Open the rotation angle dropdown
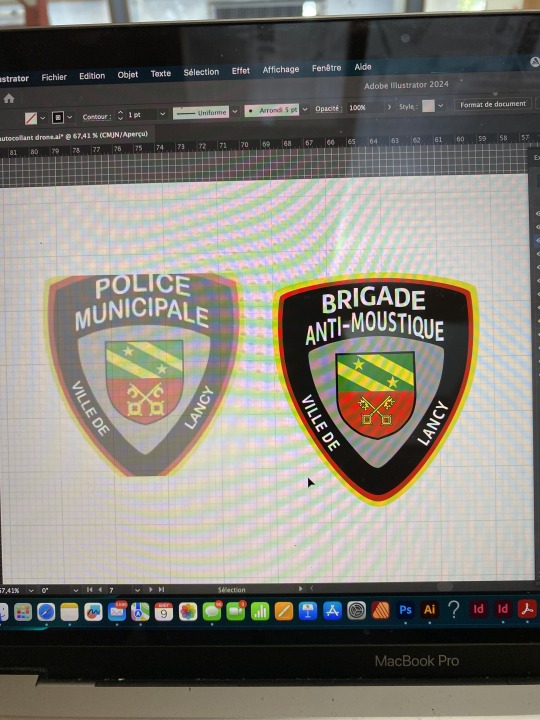The height and width of the screenshot is (720, 540). tap(75, 590)
